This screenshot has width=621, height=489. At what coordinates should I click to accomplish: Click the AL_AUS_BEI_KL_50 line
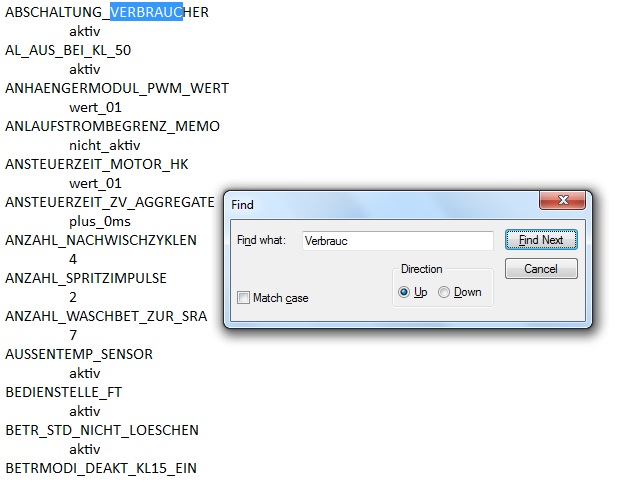coord(68,50)
